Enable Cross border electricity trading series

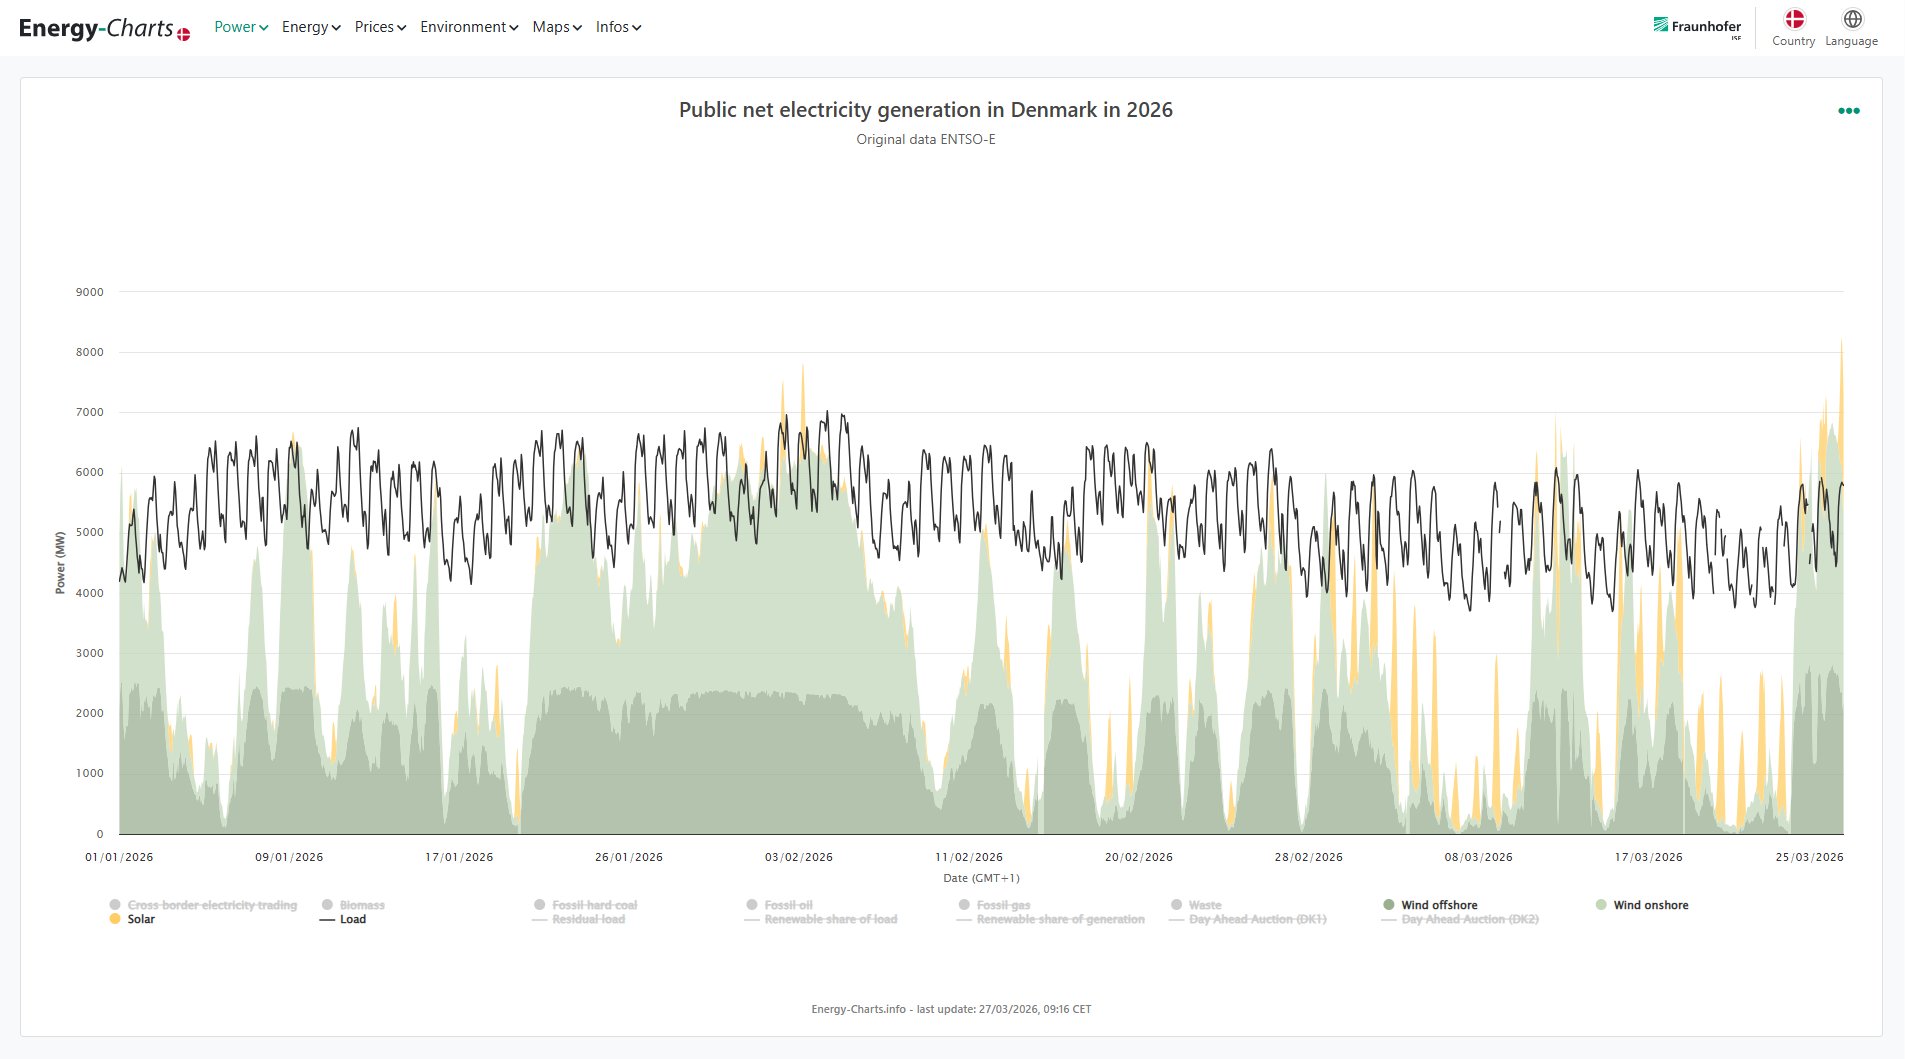pos(212,905)
